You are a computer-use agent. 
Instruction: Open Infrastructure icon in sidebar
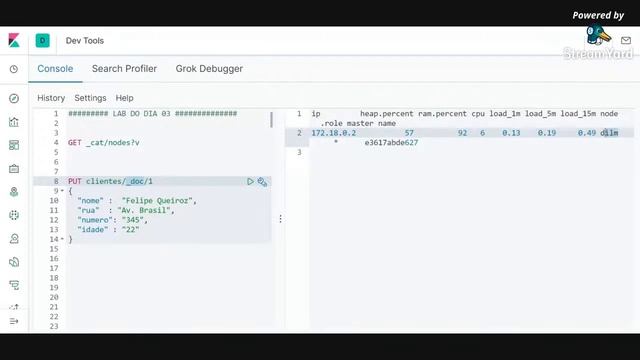click(14, 238)
